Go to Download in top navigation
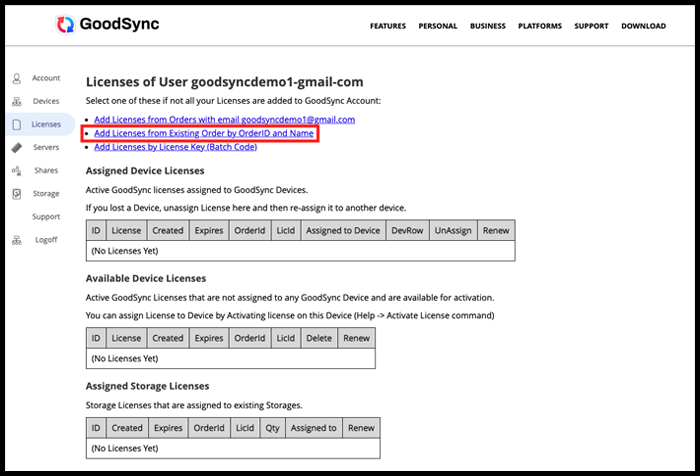Screen dimensions: 700x476 pos(645,26)
